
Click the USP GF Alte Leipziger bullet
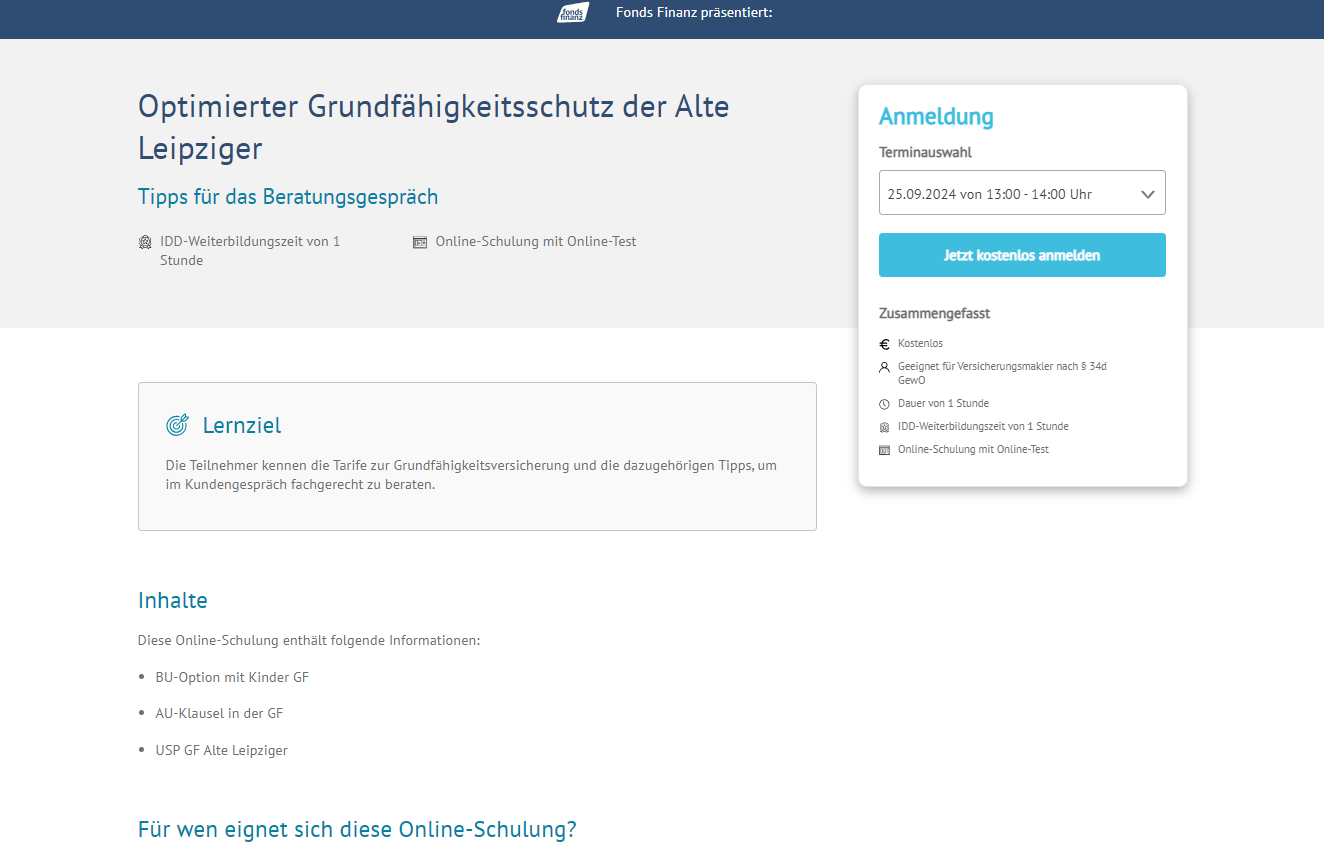221,750
